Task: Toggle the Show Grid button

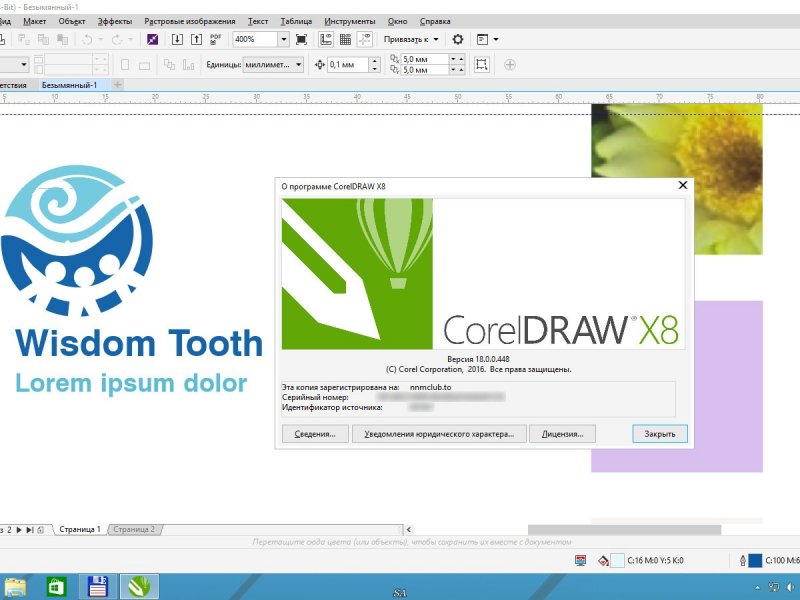Action: click(x=345, y=39)
